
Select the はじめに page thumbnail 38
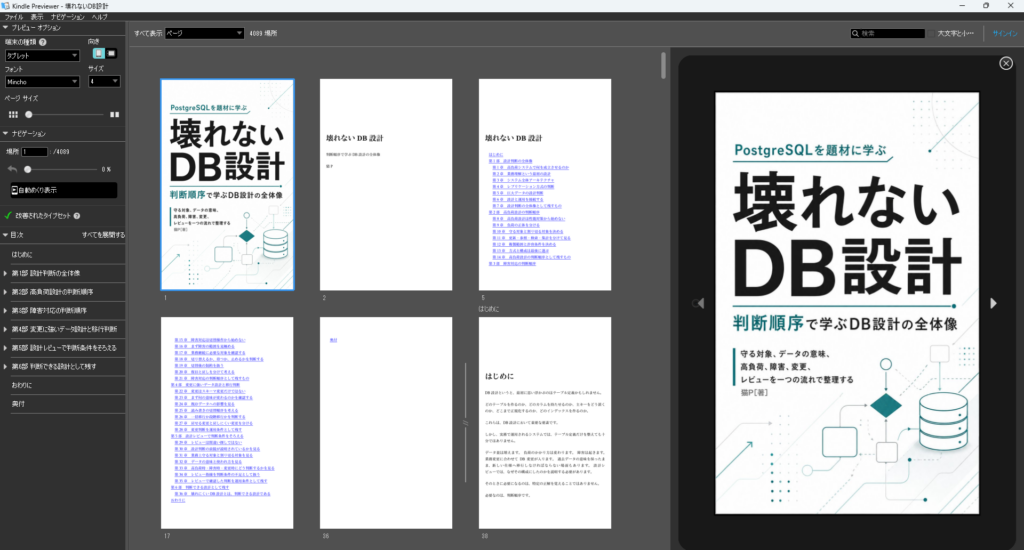(x=545, y=423)
